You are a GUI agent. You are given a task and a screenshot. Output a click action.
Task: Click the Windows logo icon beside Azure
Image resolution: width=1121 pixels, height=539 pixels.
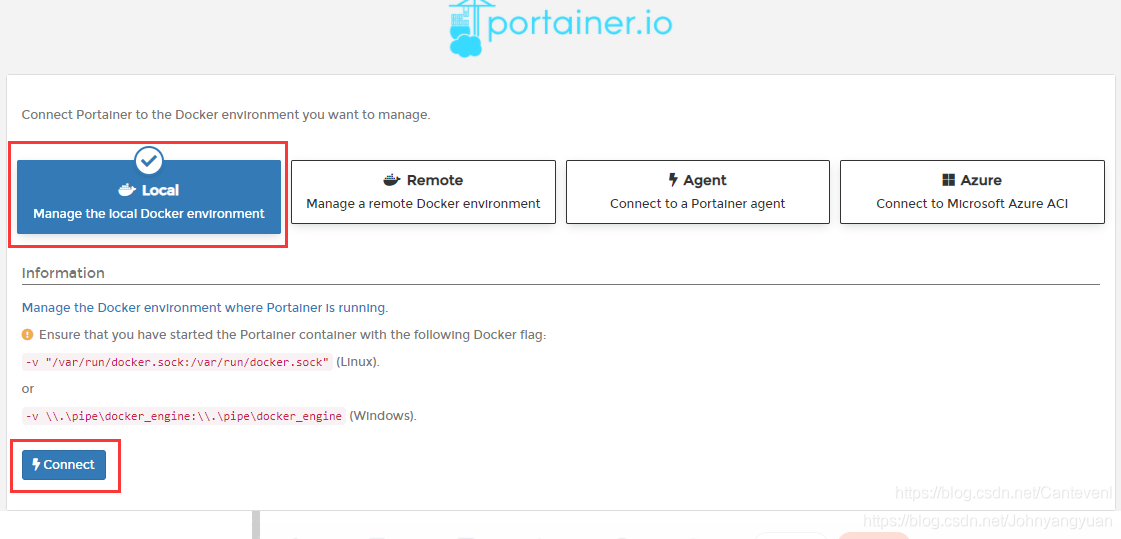(x=949, y=180)
